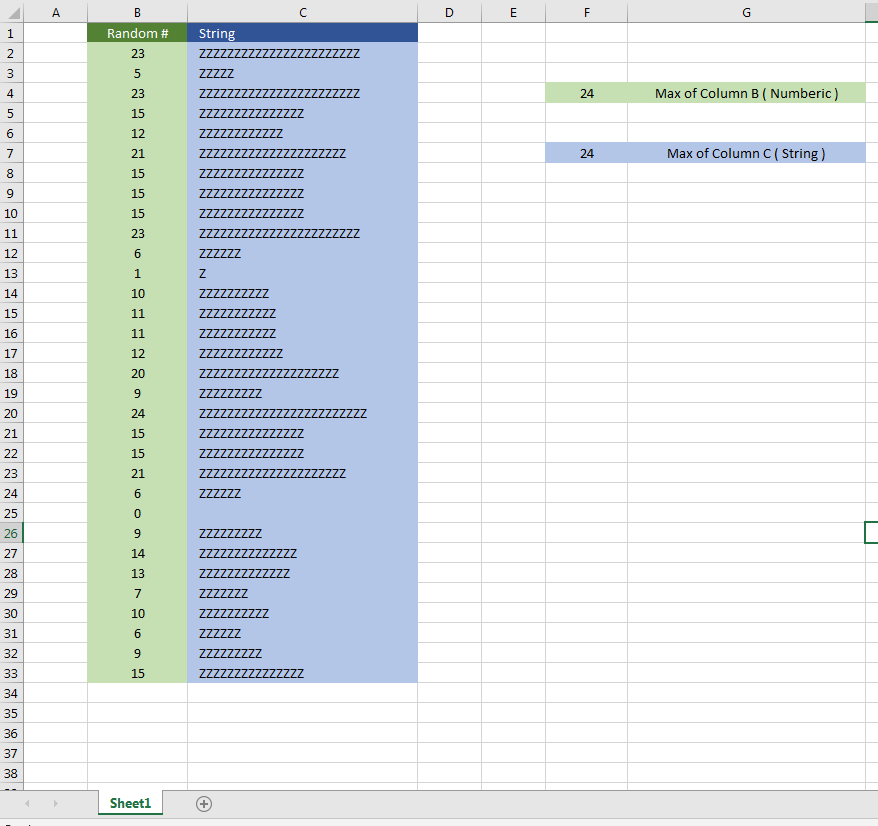
Task: Select the row 1 header
Action: [10, 32]
